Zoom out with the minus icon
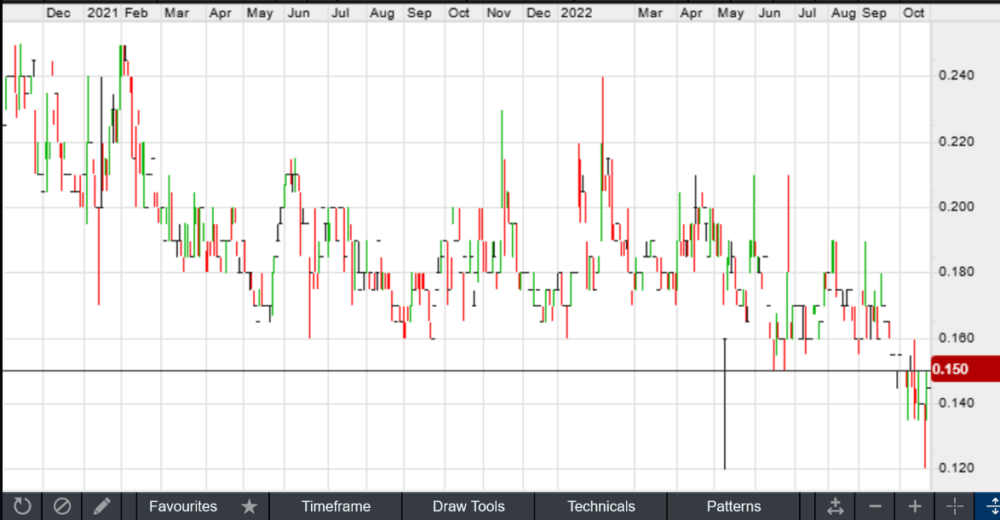The width and height of the screenshot is (1000, 520). coord(875,507)
